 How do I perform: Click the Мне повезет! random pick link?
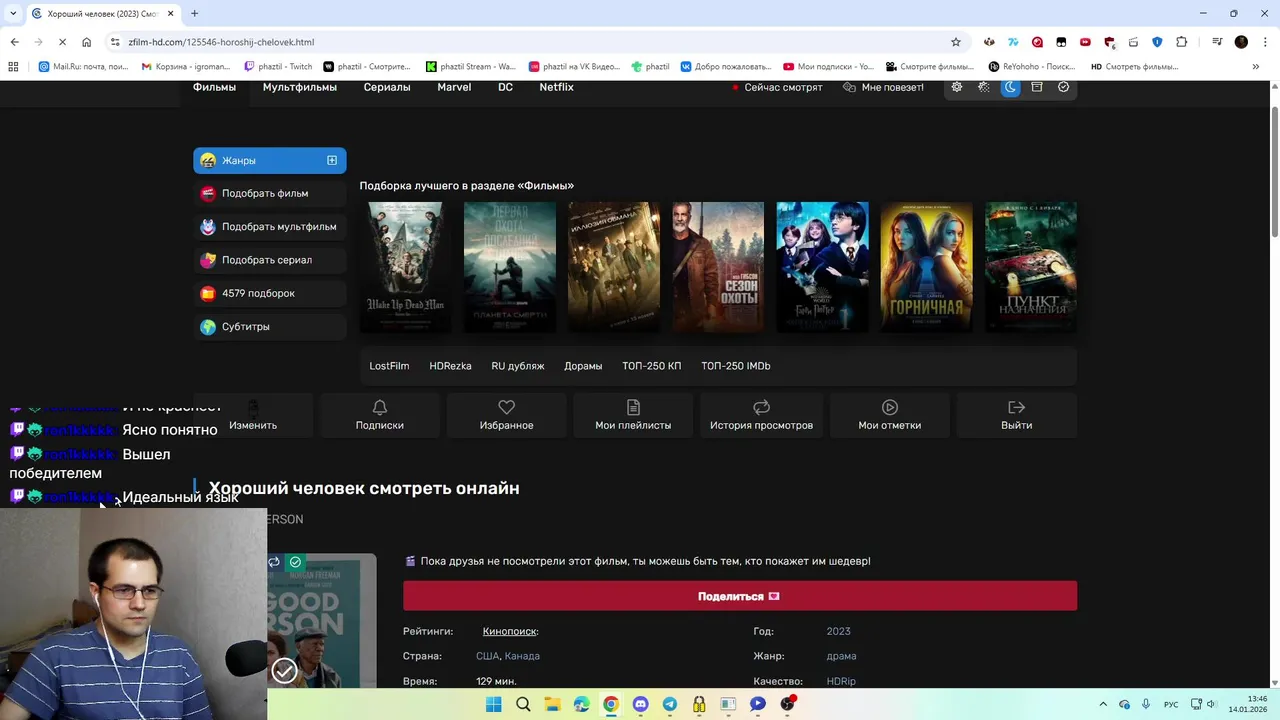[x=883, y=87]
